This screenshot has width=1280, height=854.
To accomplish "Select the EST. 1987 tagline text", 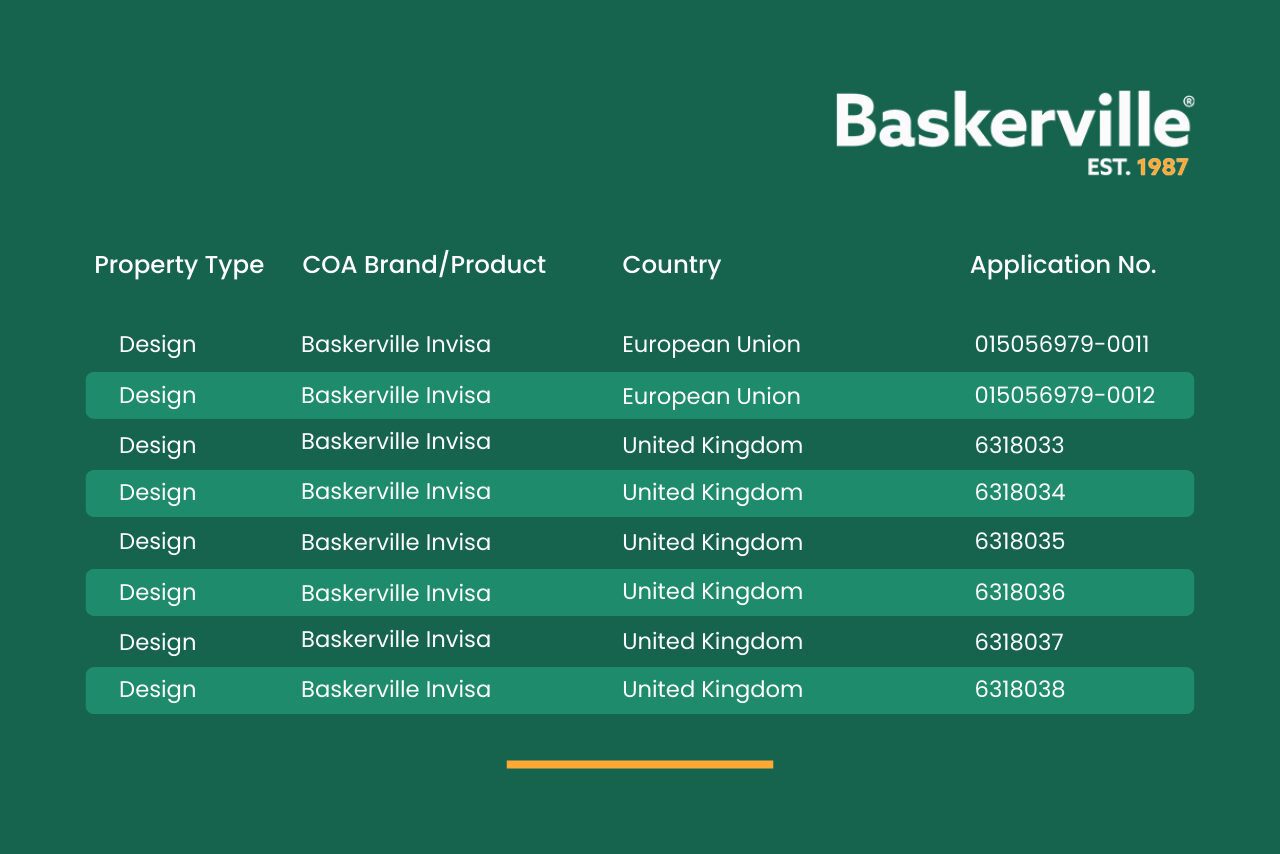I will click(1137, 167).
